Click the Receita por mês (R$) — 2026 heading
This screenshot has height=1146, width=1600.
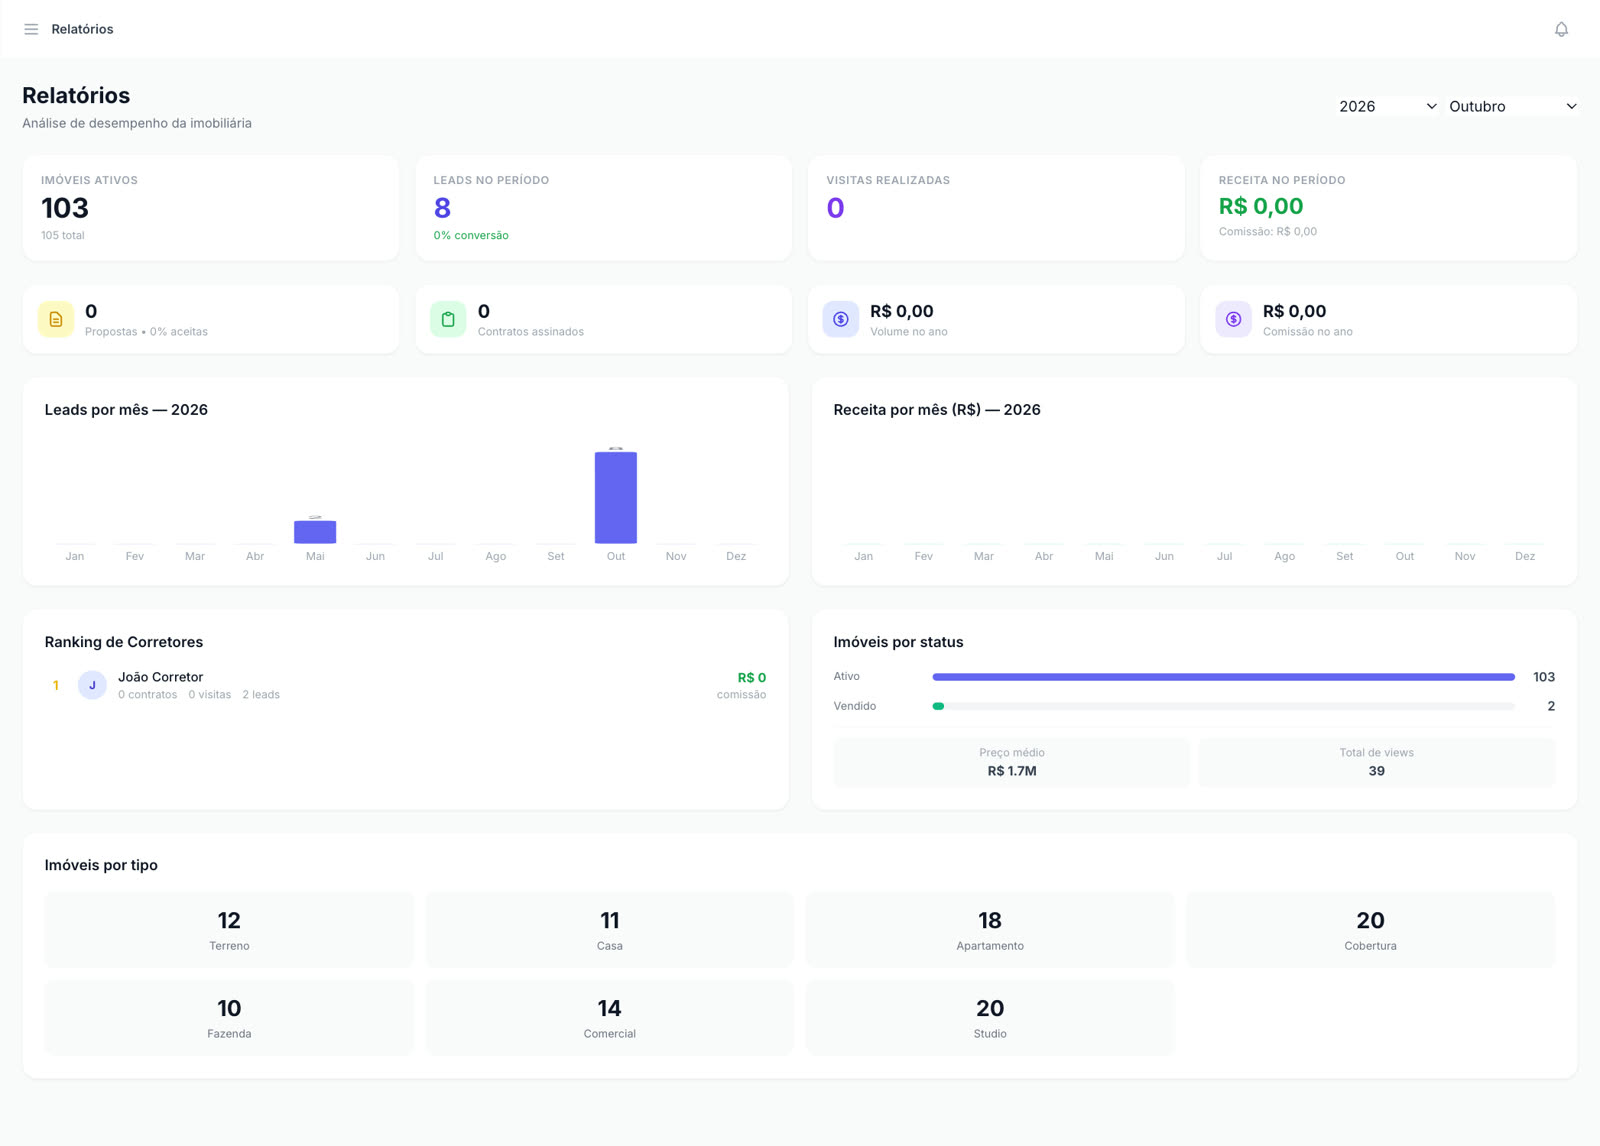[x=937, y=410]
